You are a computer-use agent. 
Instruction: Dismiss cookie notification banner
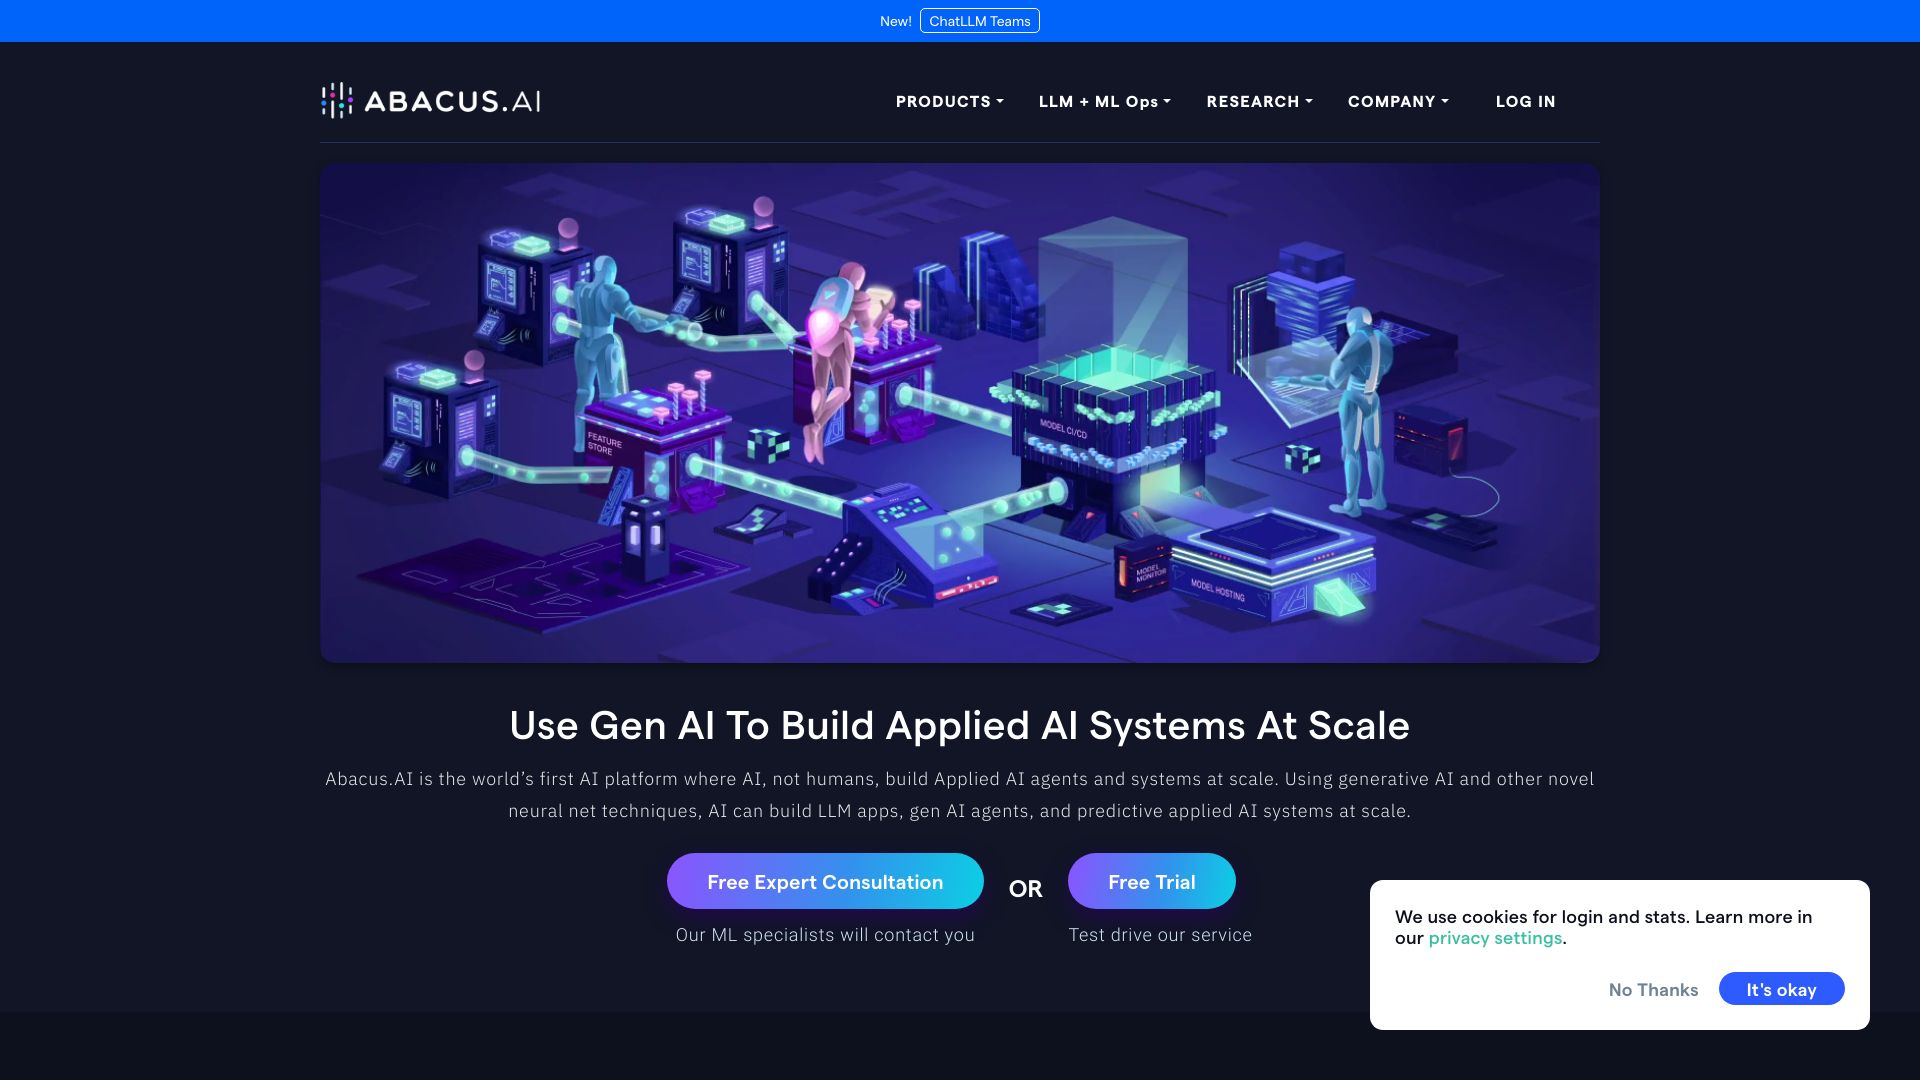1654,988
